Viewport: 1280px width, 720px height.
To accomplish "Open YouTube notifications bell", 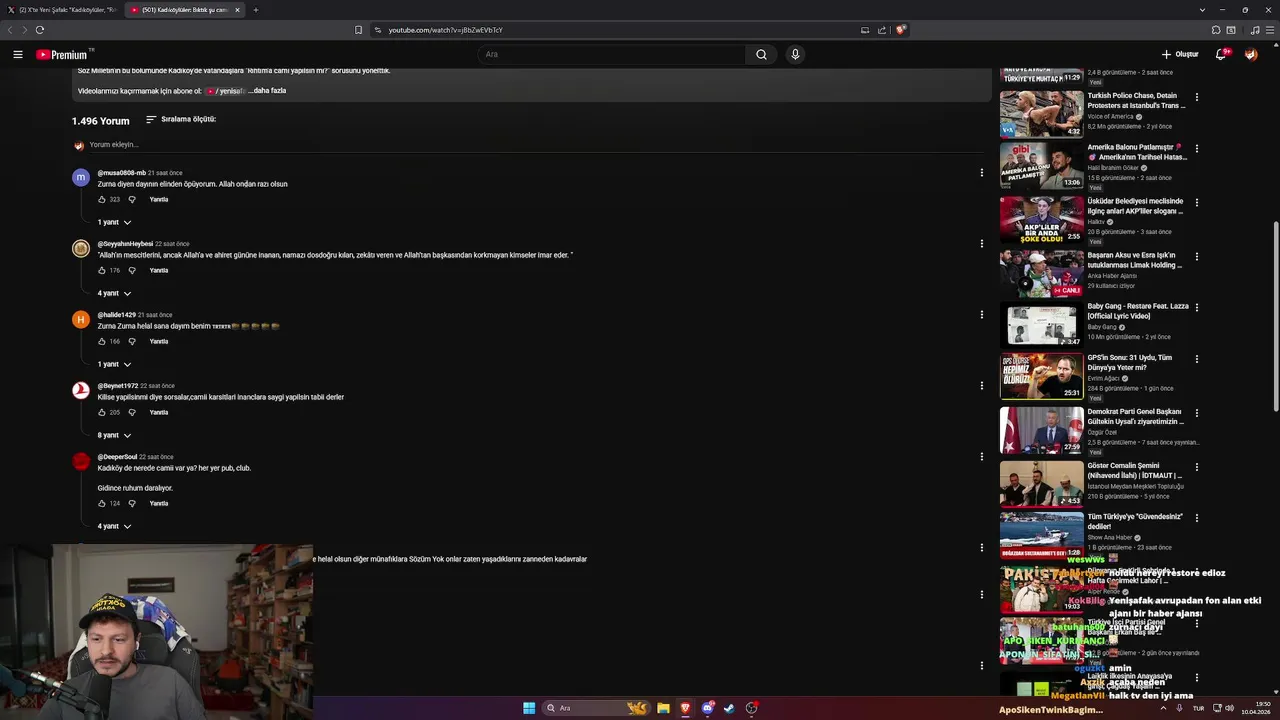I will pos(1221,54).
